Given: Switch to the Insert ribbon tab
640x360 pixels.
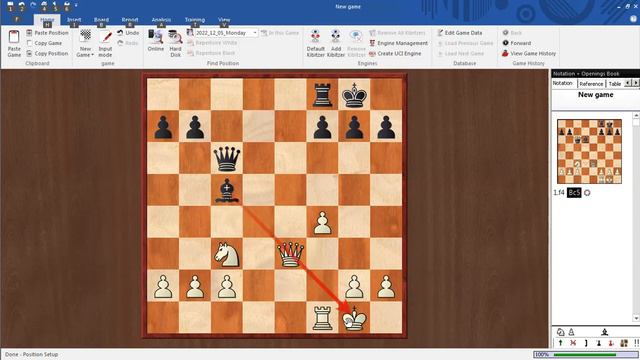Looking at the screenshot, I should 74,20.
